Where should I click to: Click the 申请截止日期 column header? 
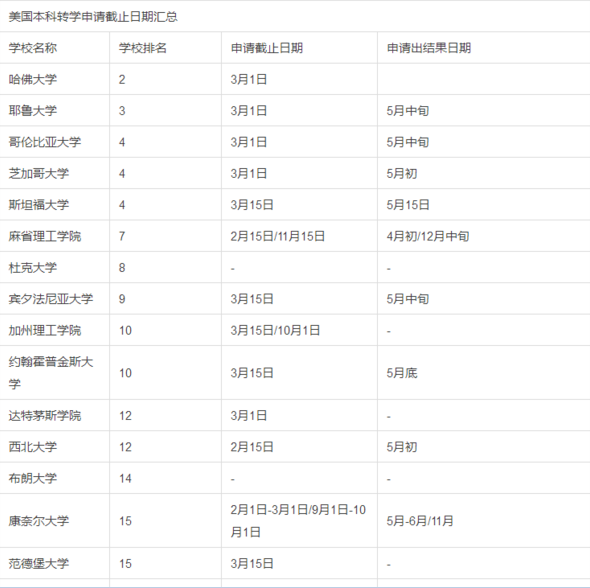coord(267,48)
